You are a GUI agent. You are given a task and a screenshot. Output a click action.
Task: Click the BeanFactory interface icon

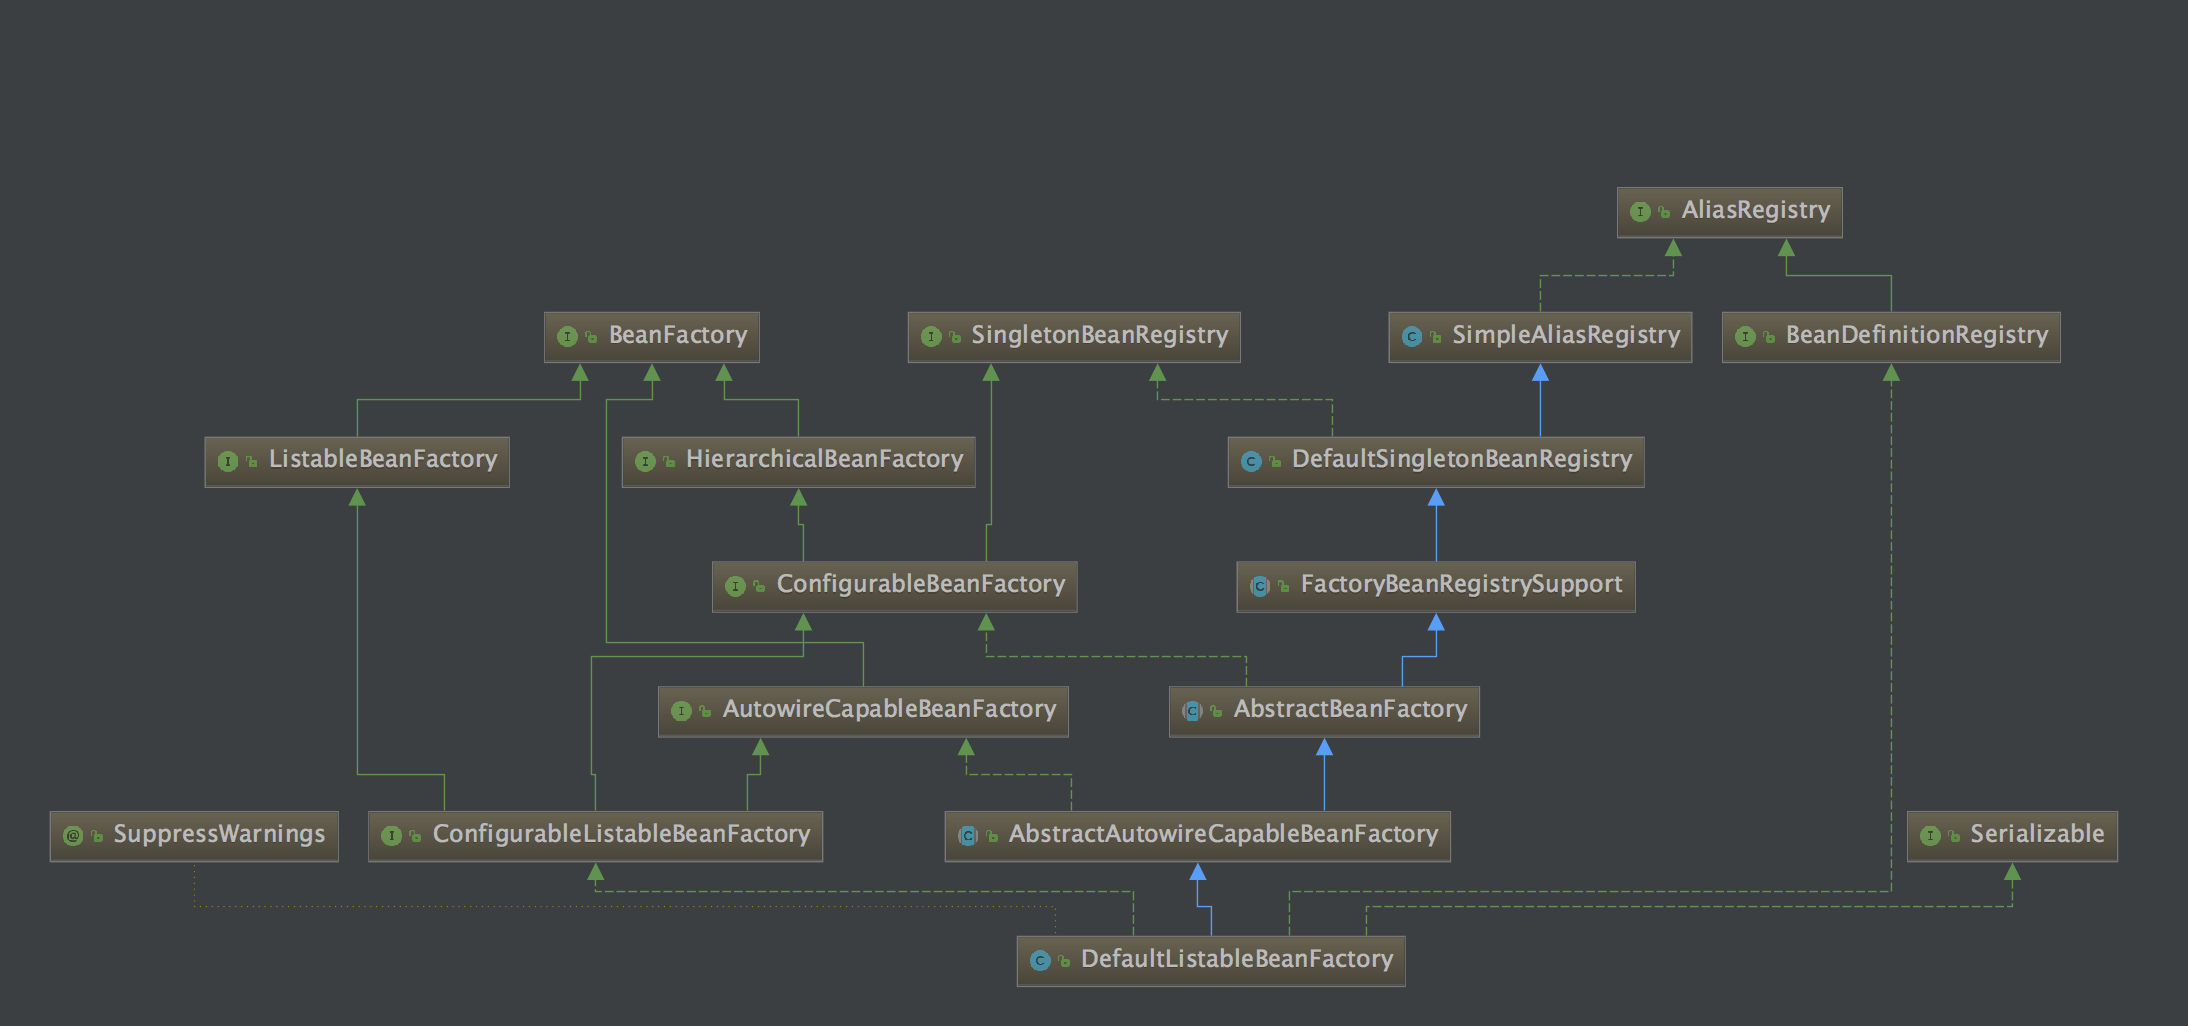click(567, 337)
